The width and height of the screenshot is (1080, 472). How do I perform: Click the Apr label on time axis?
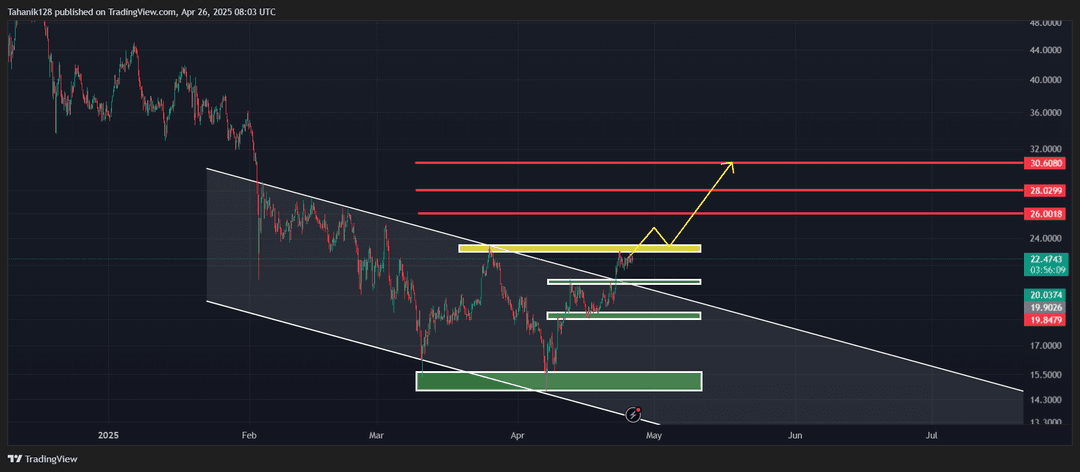517,435
